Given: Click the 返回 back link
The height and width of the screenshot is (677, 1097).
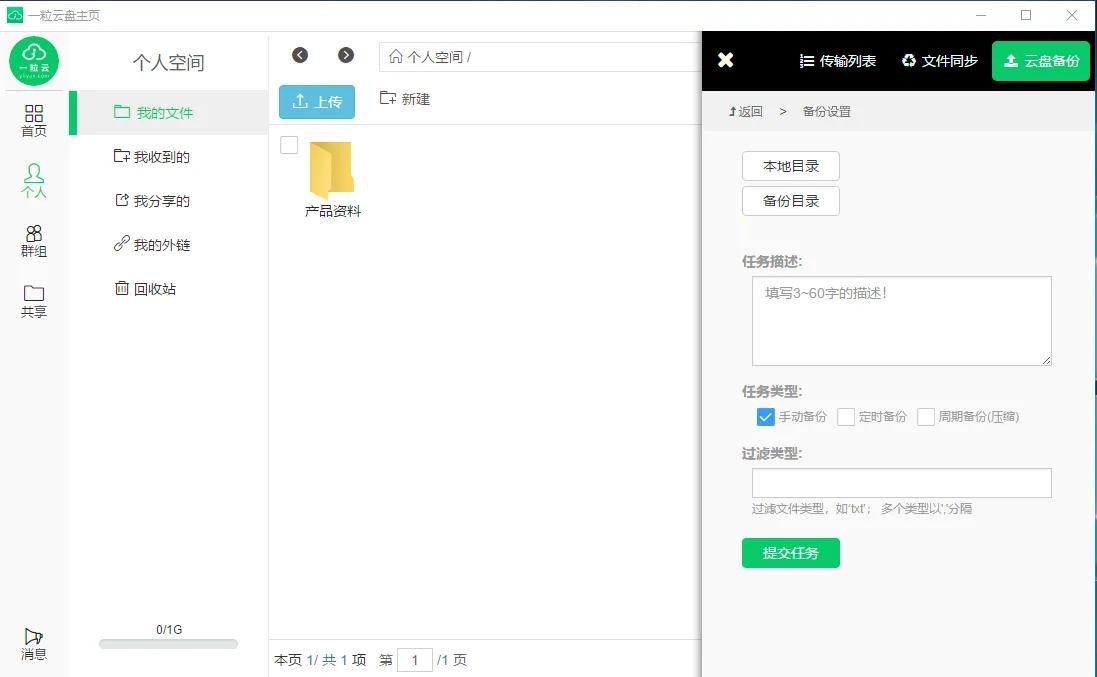Looking at the screenshot, I should 746,112.
